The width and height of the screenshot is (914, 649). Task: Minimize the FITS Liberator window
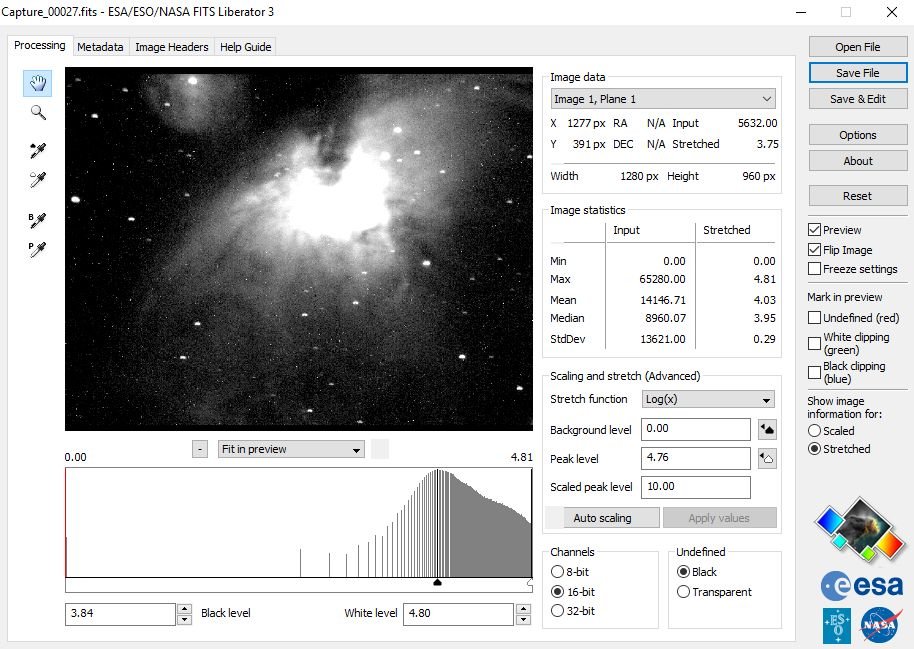(801, 12)
